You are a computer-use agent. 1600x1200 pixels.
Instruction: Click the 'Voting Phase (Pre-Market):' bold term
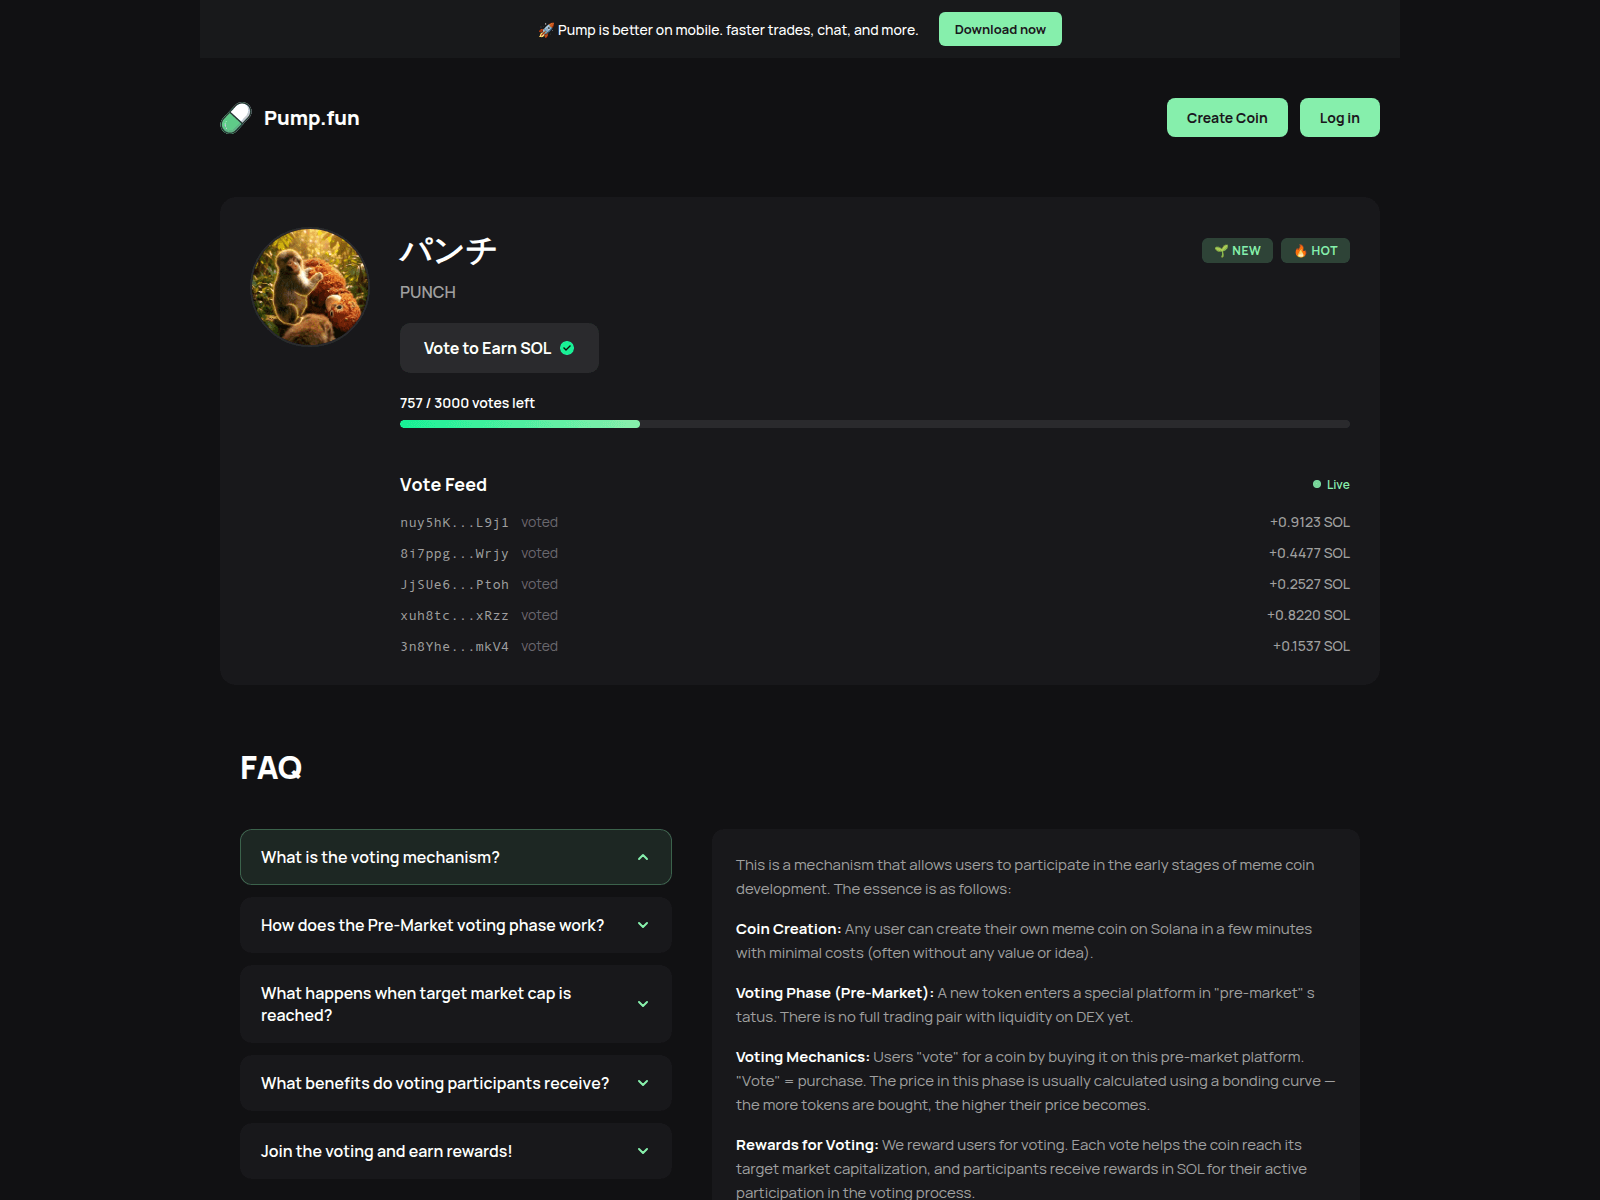click(835, 993)
